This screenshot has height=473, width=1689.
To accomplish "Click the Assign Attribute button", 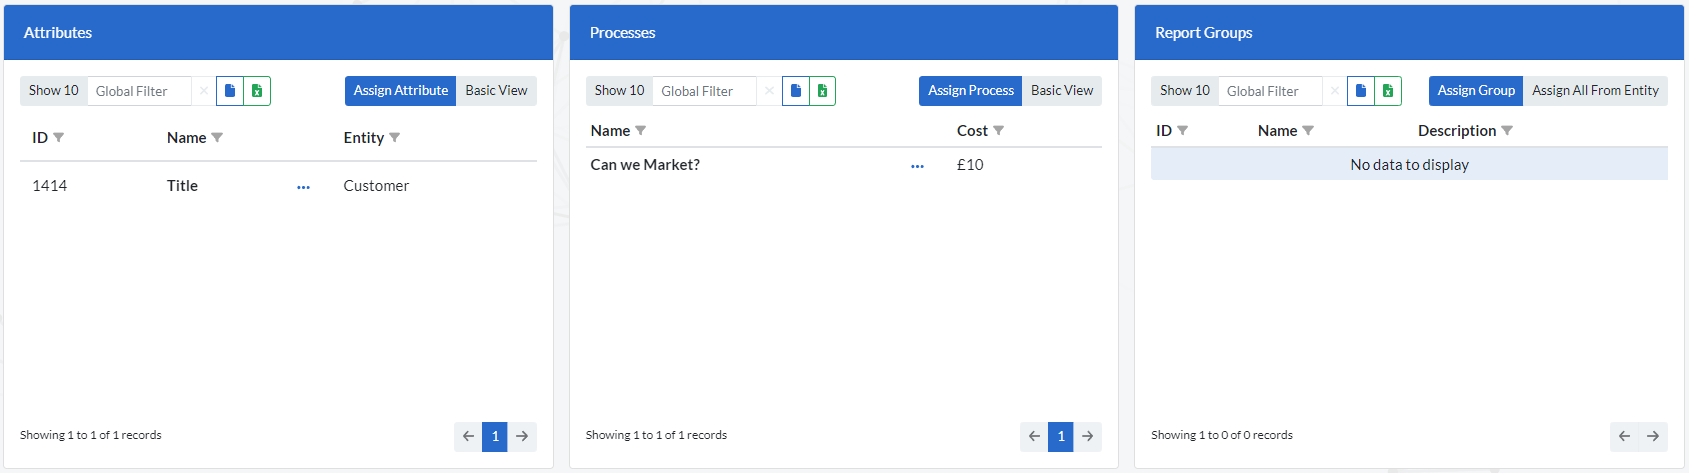I will (x=400, y=91).
